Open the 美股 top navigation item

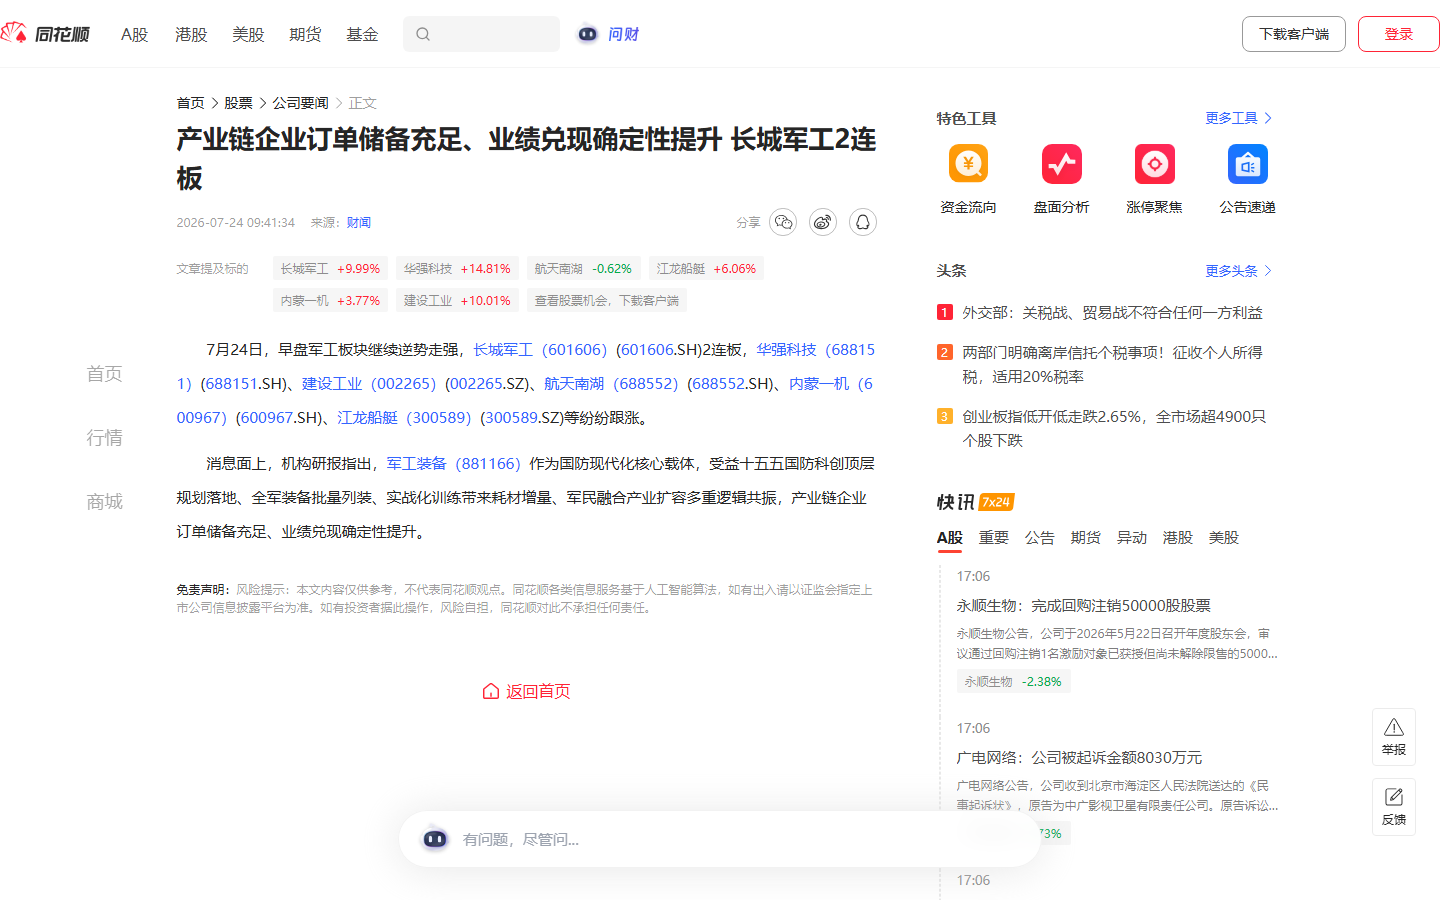click(x=248, y=34)
